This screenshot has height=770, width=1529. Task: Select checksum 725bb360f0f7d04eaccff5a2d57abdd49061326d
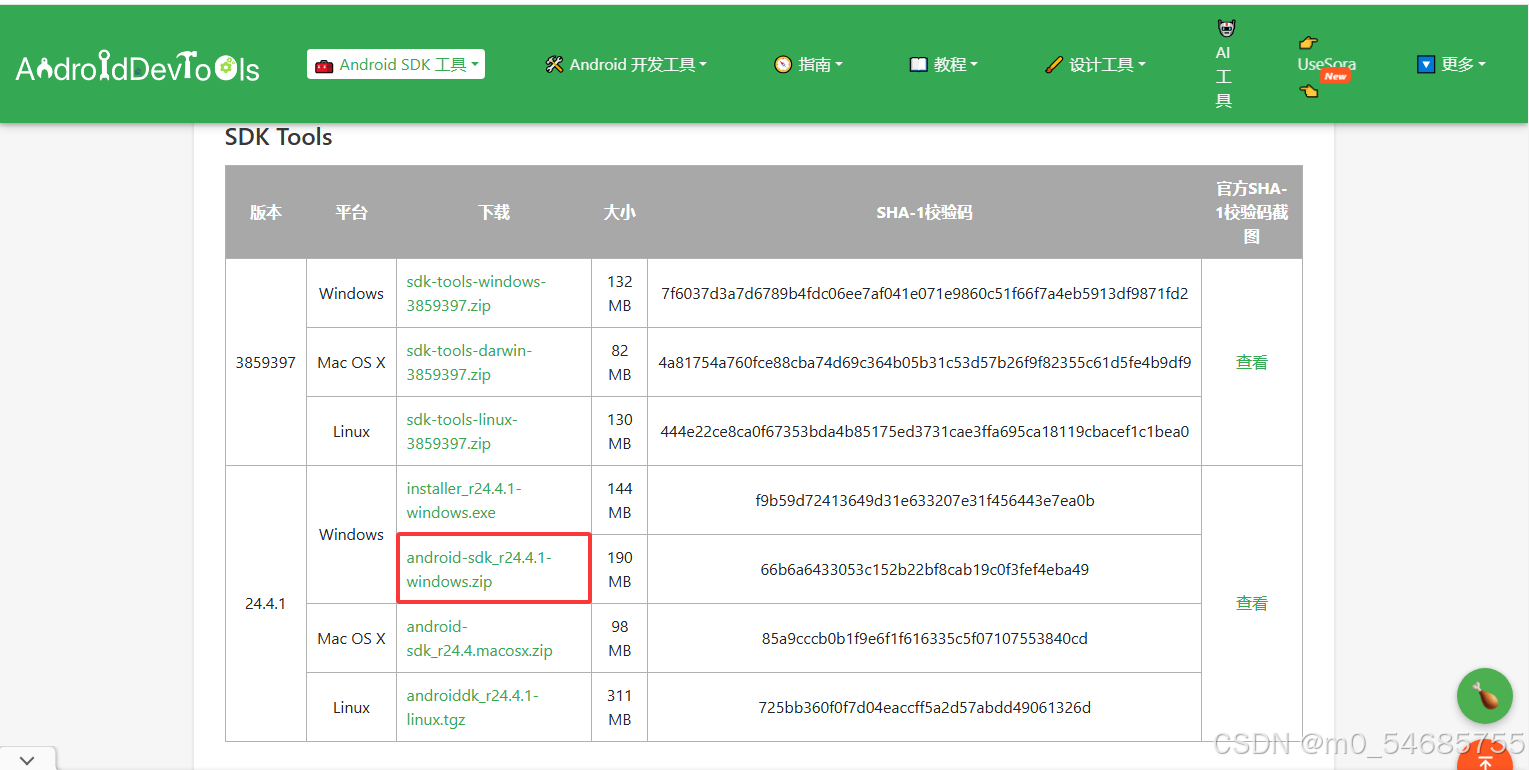(925, 707)
